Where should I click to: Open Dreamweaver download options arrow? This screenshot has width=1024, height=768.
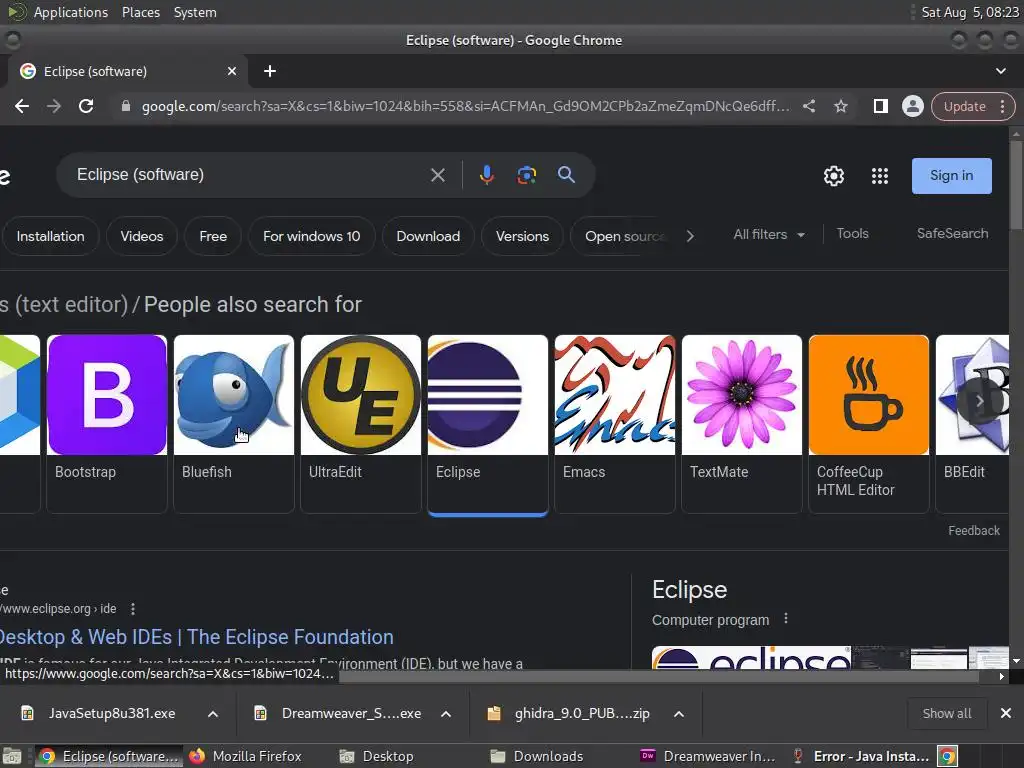tap(446, 714)
